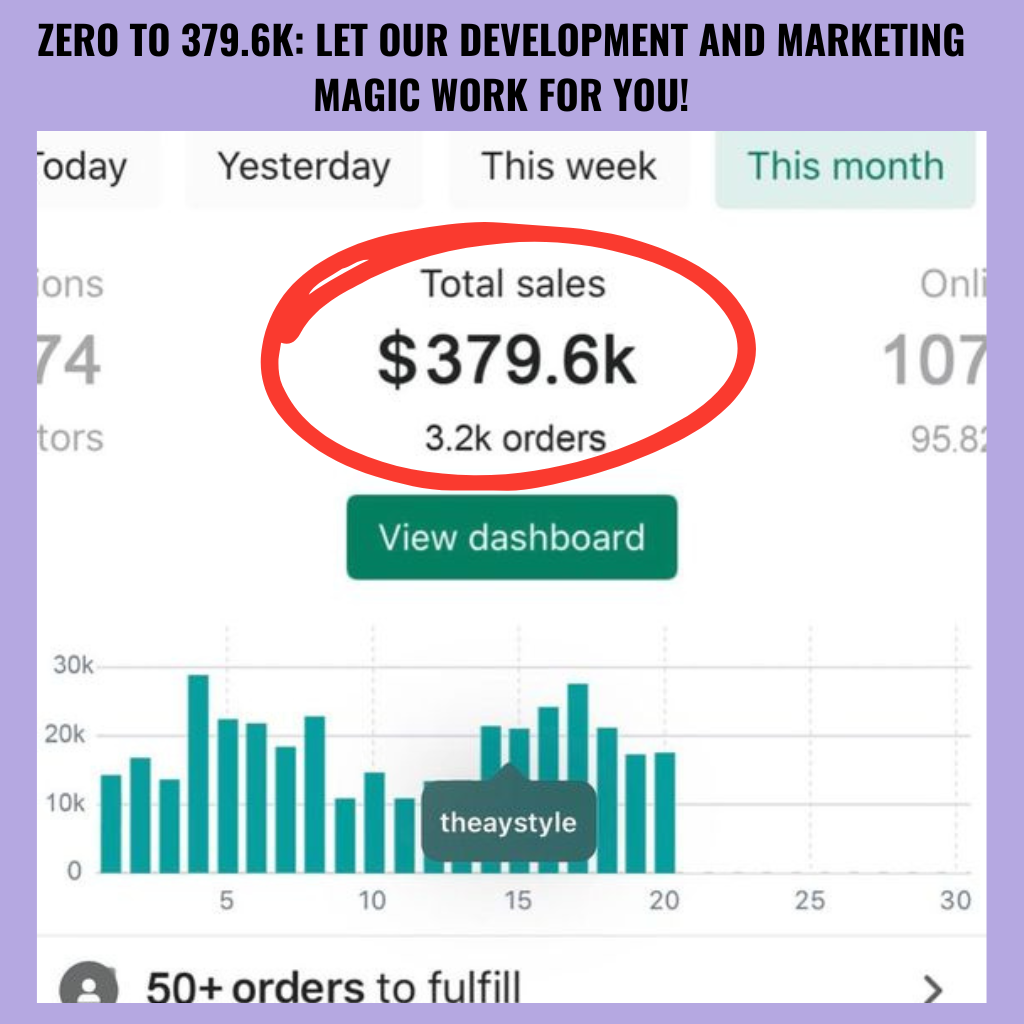This screenshot has width=1024, height=1024.
Task: Click the $379.6k total sales figure
Action: [x=506, y=361]
